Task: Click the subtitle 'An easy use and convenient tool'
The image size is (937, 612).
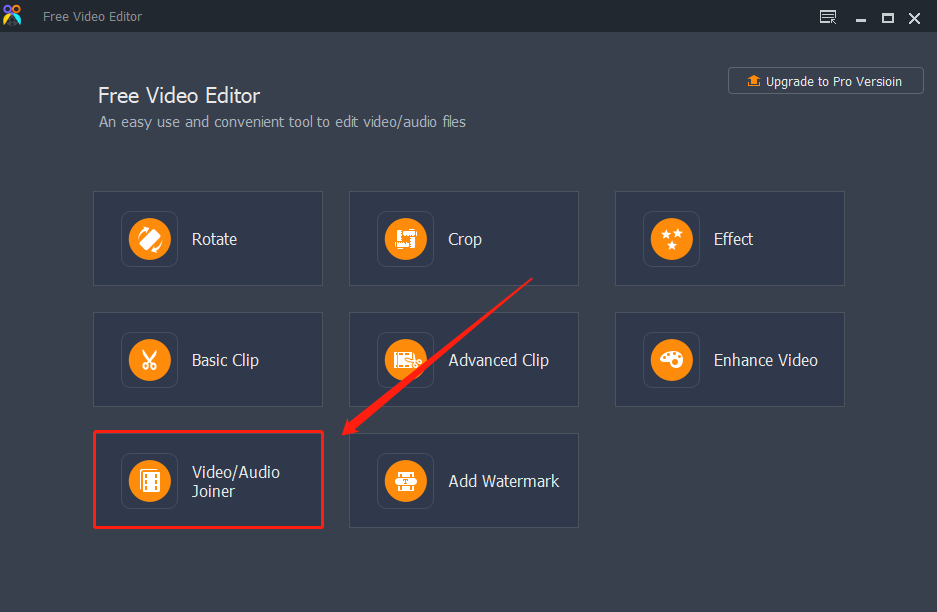Action: [282, 122]
